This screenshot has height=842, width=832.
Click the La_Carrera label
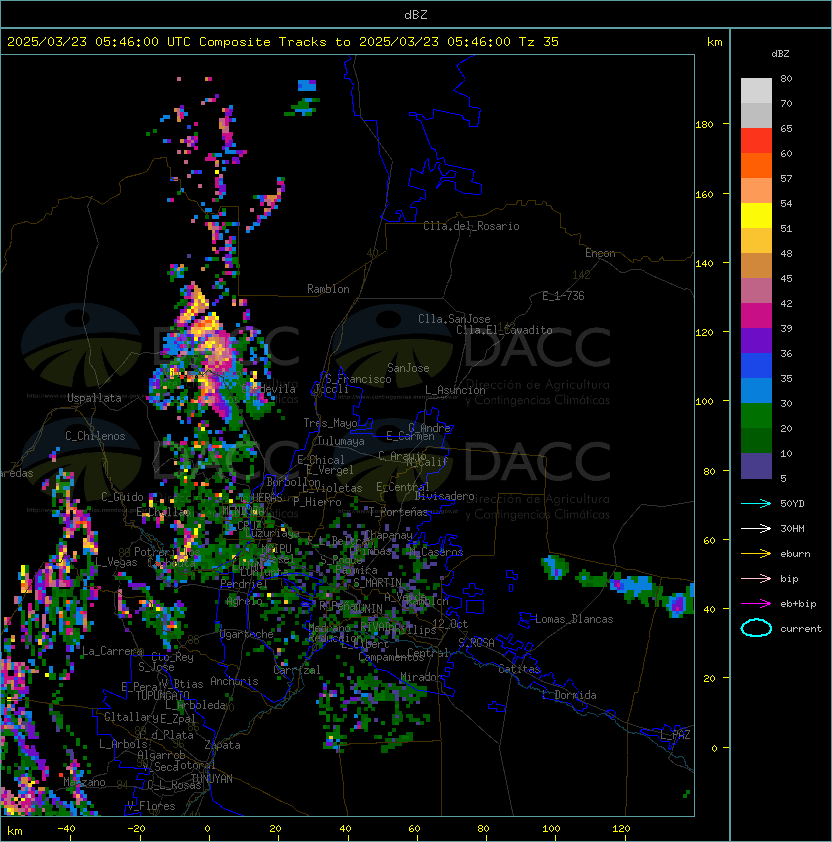pyautogui.click(x=113, y=651)
